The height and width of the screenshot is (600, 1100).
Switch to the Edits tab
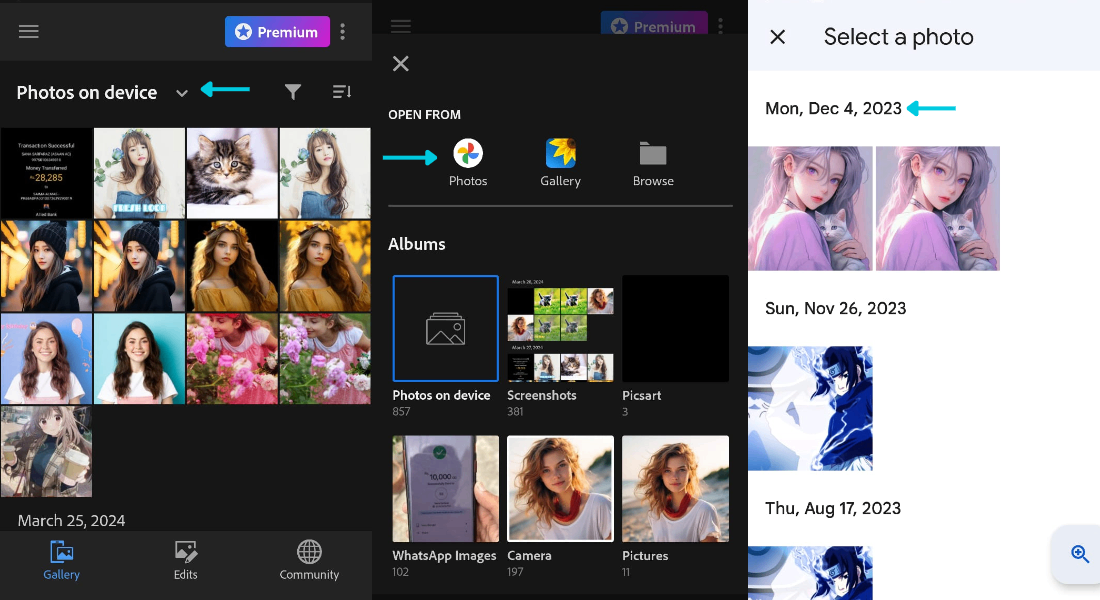click(185, 561)
